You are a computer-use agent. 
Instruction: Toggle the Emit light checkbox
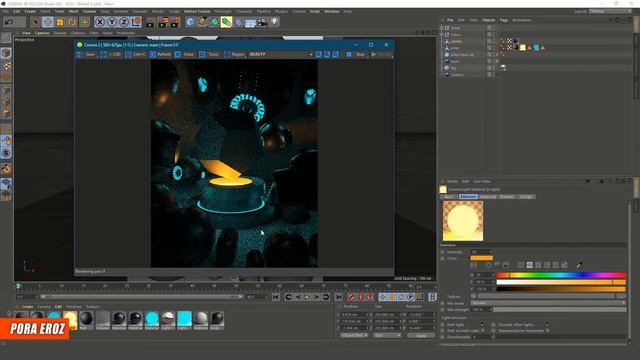[x=482, y=324]
